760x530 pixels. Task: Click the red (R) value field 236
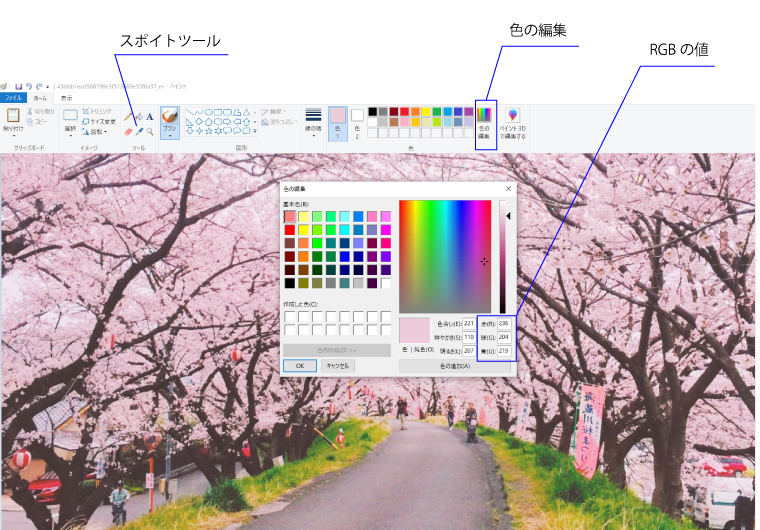(504, 323)
